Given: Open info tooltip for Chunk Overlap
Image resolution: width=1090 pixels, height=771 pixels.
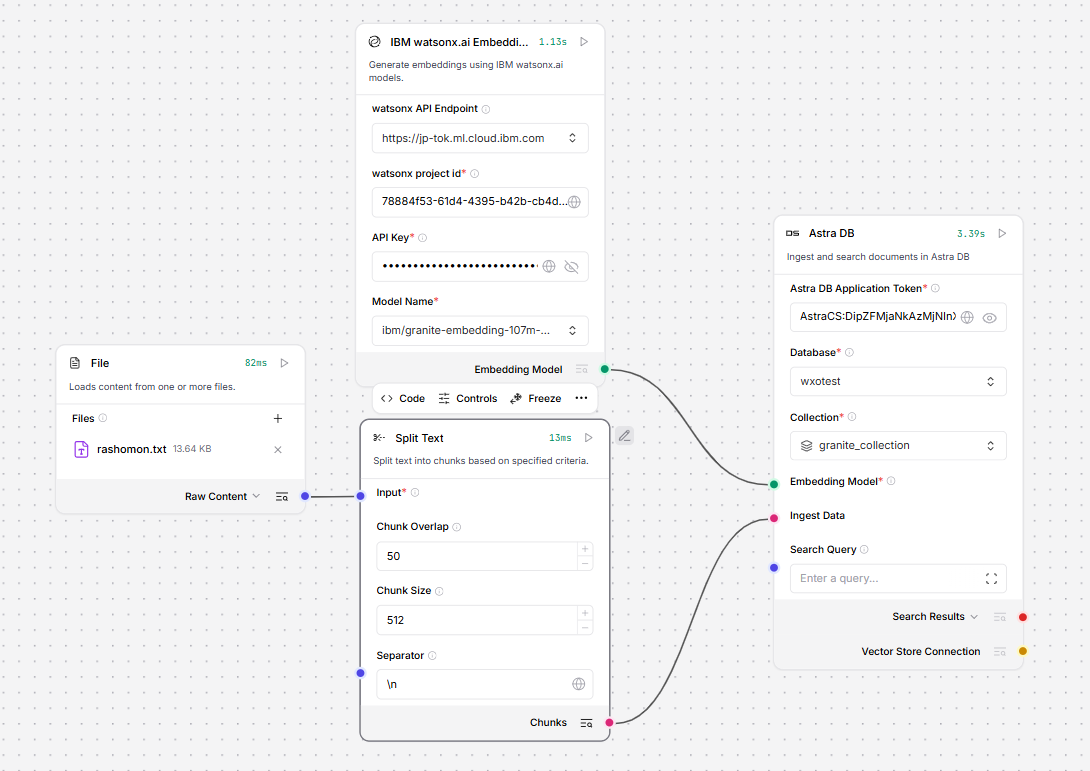Looking at the screenshot, I should [457, 527].
